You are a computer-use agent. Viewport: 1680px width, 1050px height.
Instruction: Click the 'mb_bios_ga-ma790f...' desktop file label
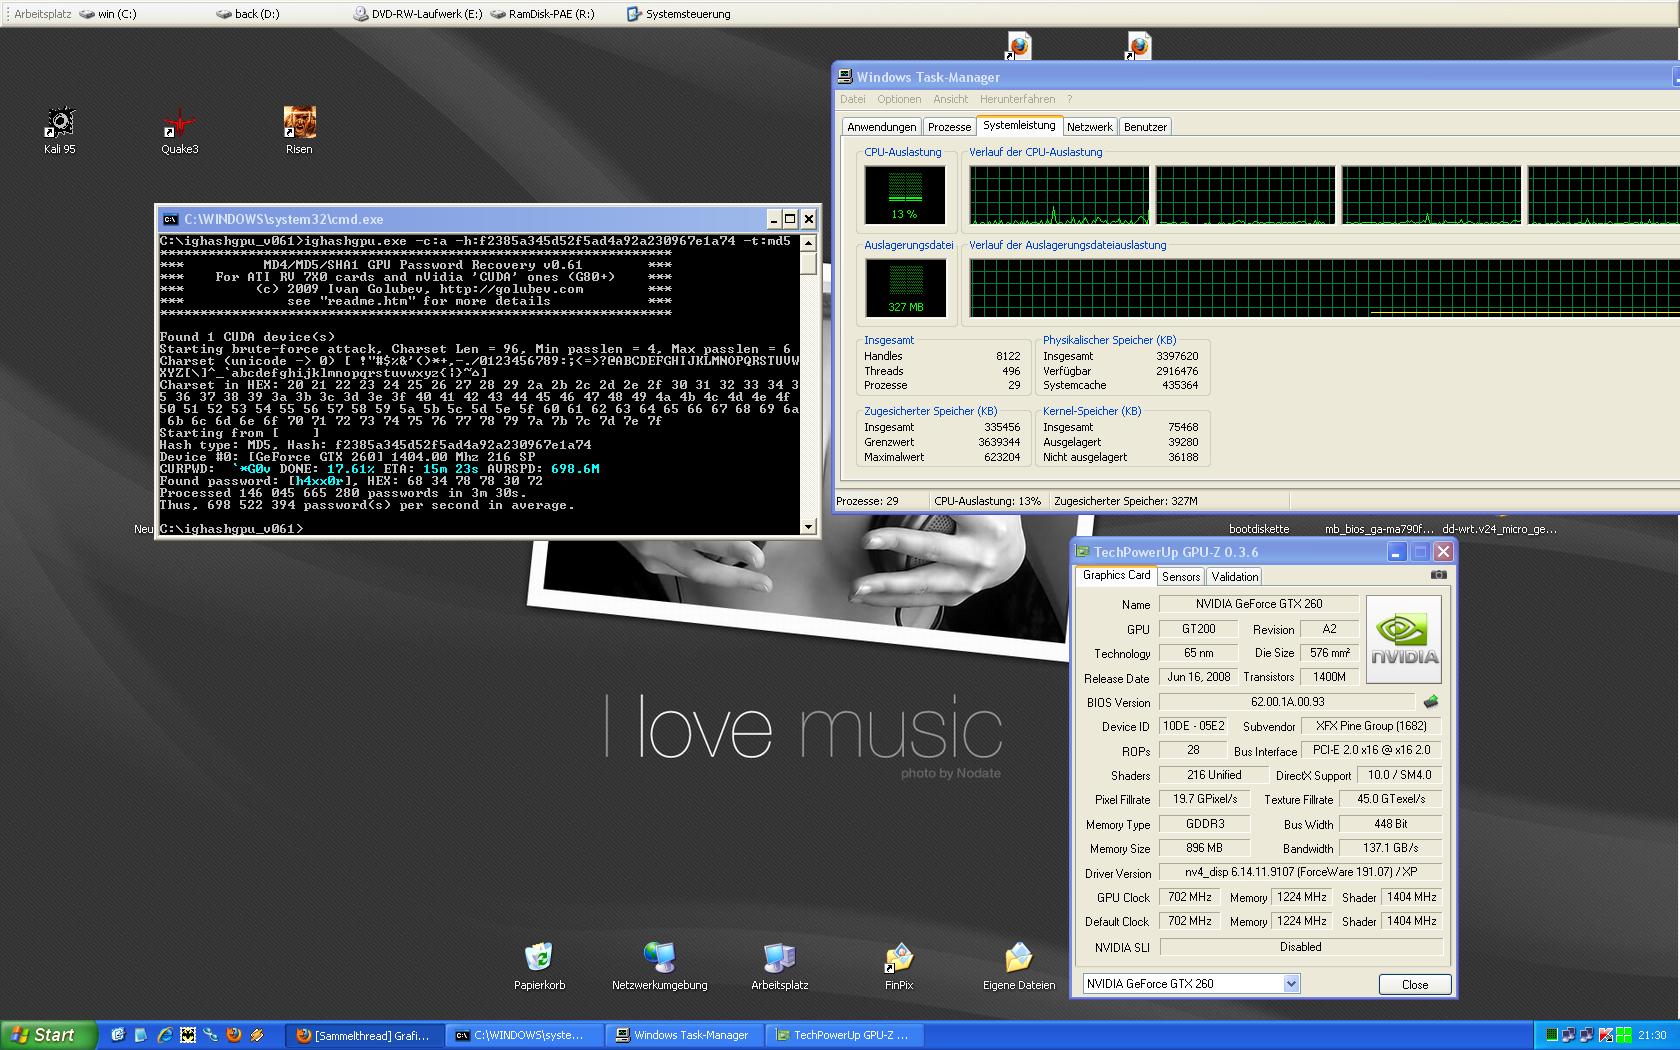(1379, 529)
